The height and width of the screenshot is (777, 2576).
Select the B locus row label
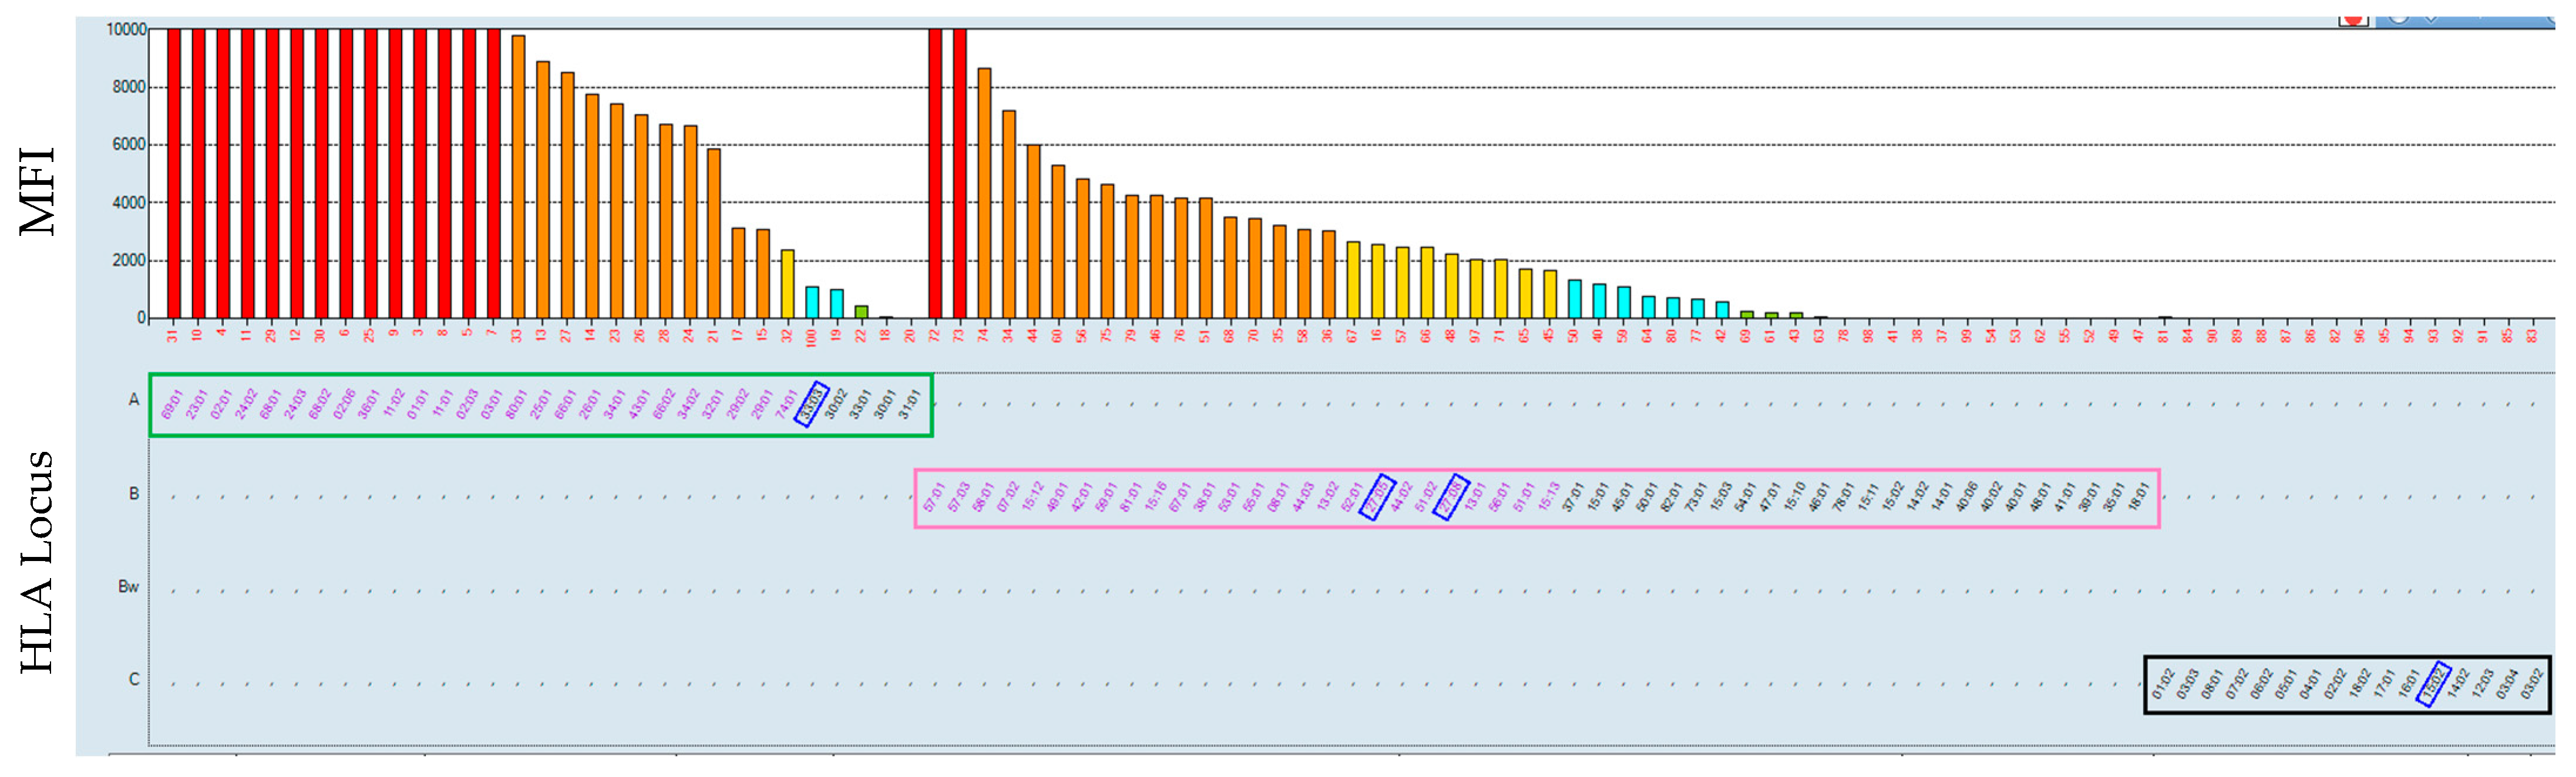click(133, 493)
